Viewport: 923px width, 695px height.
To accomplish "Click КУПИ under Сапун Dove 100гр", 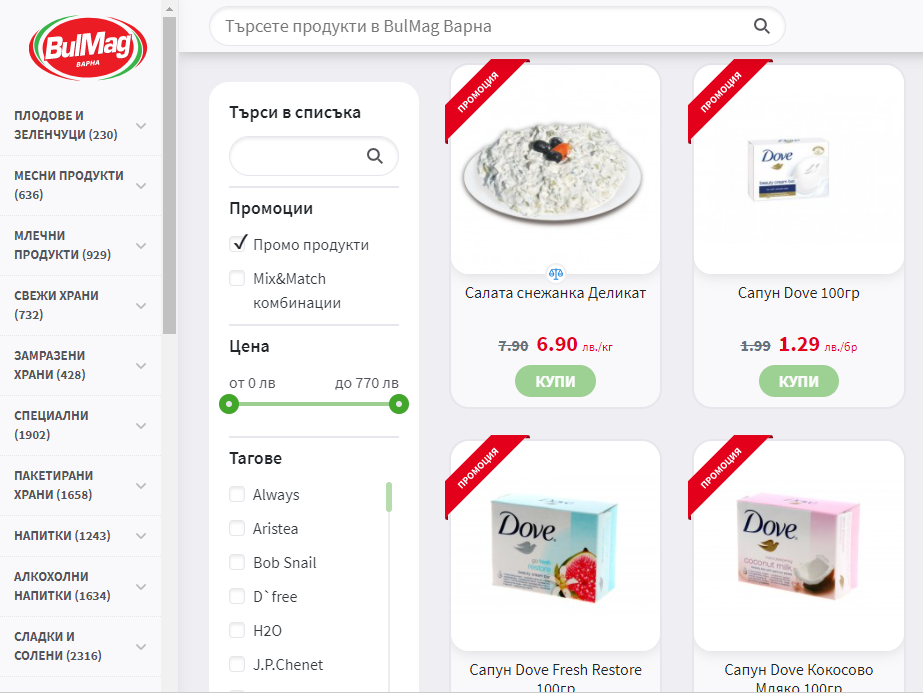I will (x=799, y=381).
